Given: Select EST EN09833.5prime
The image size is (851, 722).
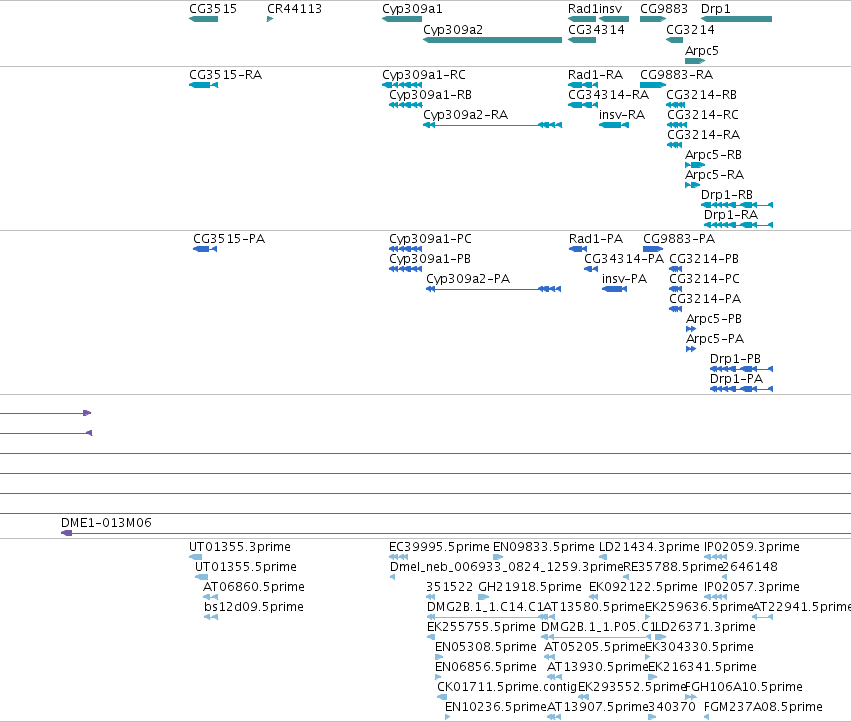Looking at the screenshot, I should point(544,547).
